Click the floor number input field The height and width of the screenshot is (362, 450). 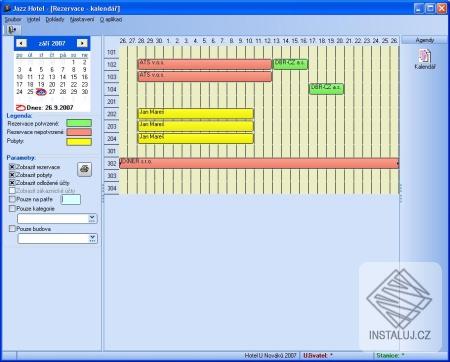(x=71, y=199)
